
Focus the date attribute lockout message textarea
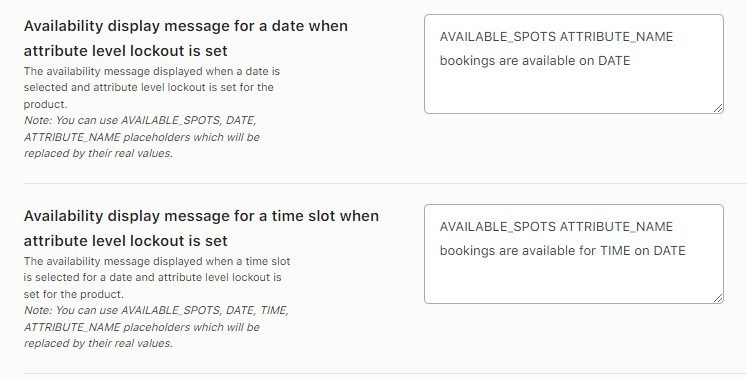(x=574, y=64)
